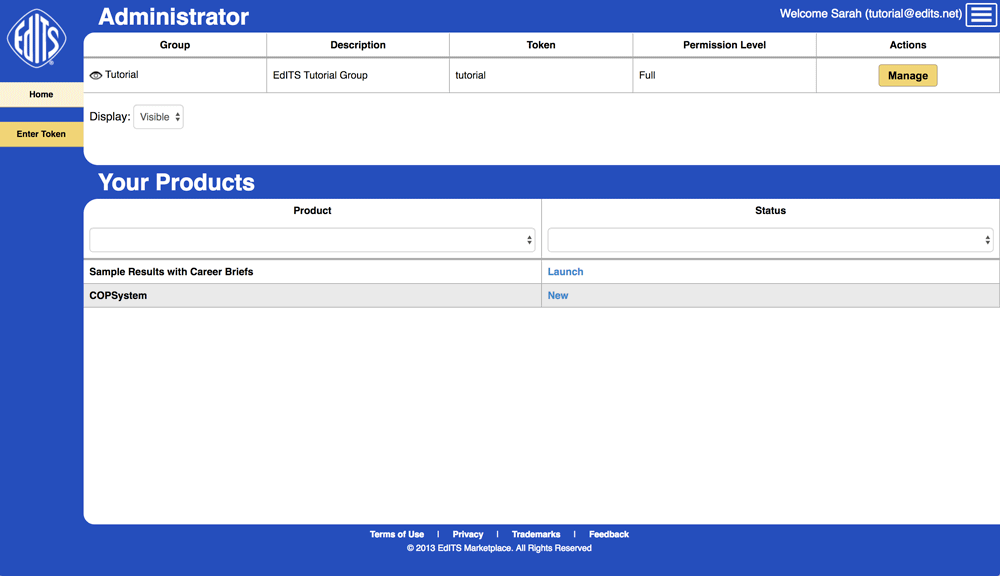
Task: Click the COPSystem product name
Action: 118,295
